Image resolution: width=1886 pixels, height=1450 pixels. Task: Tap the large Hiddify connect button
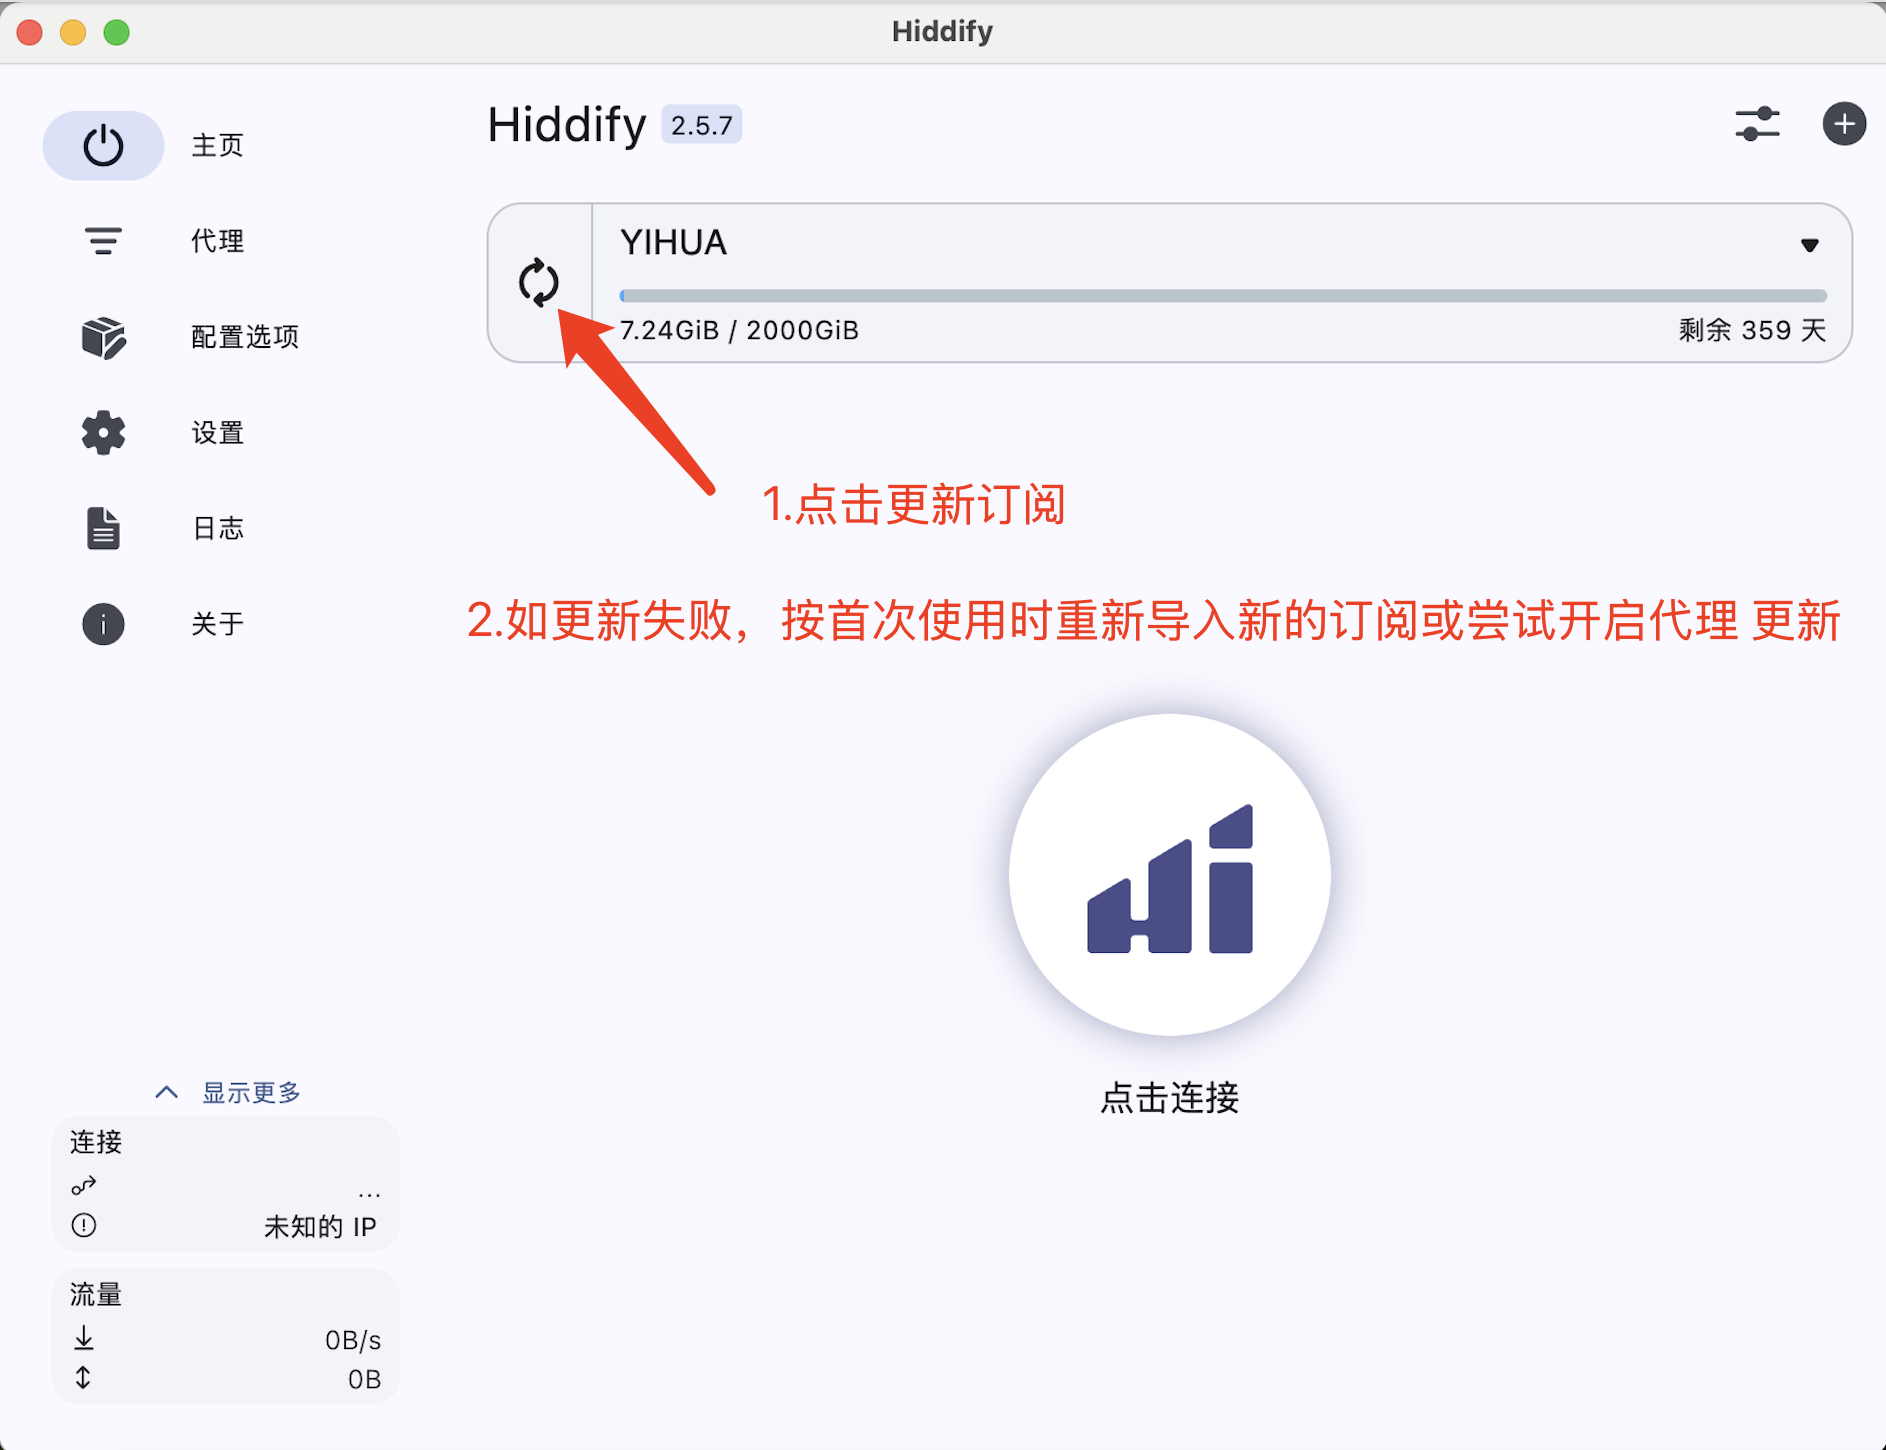pos(1170,875)
